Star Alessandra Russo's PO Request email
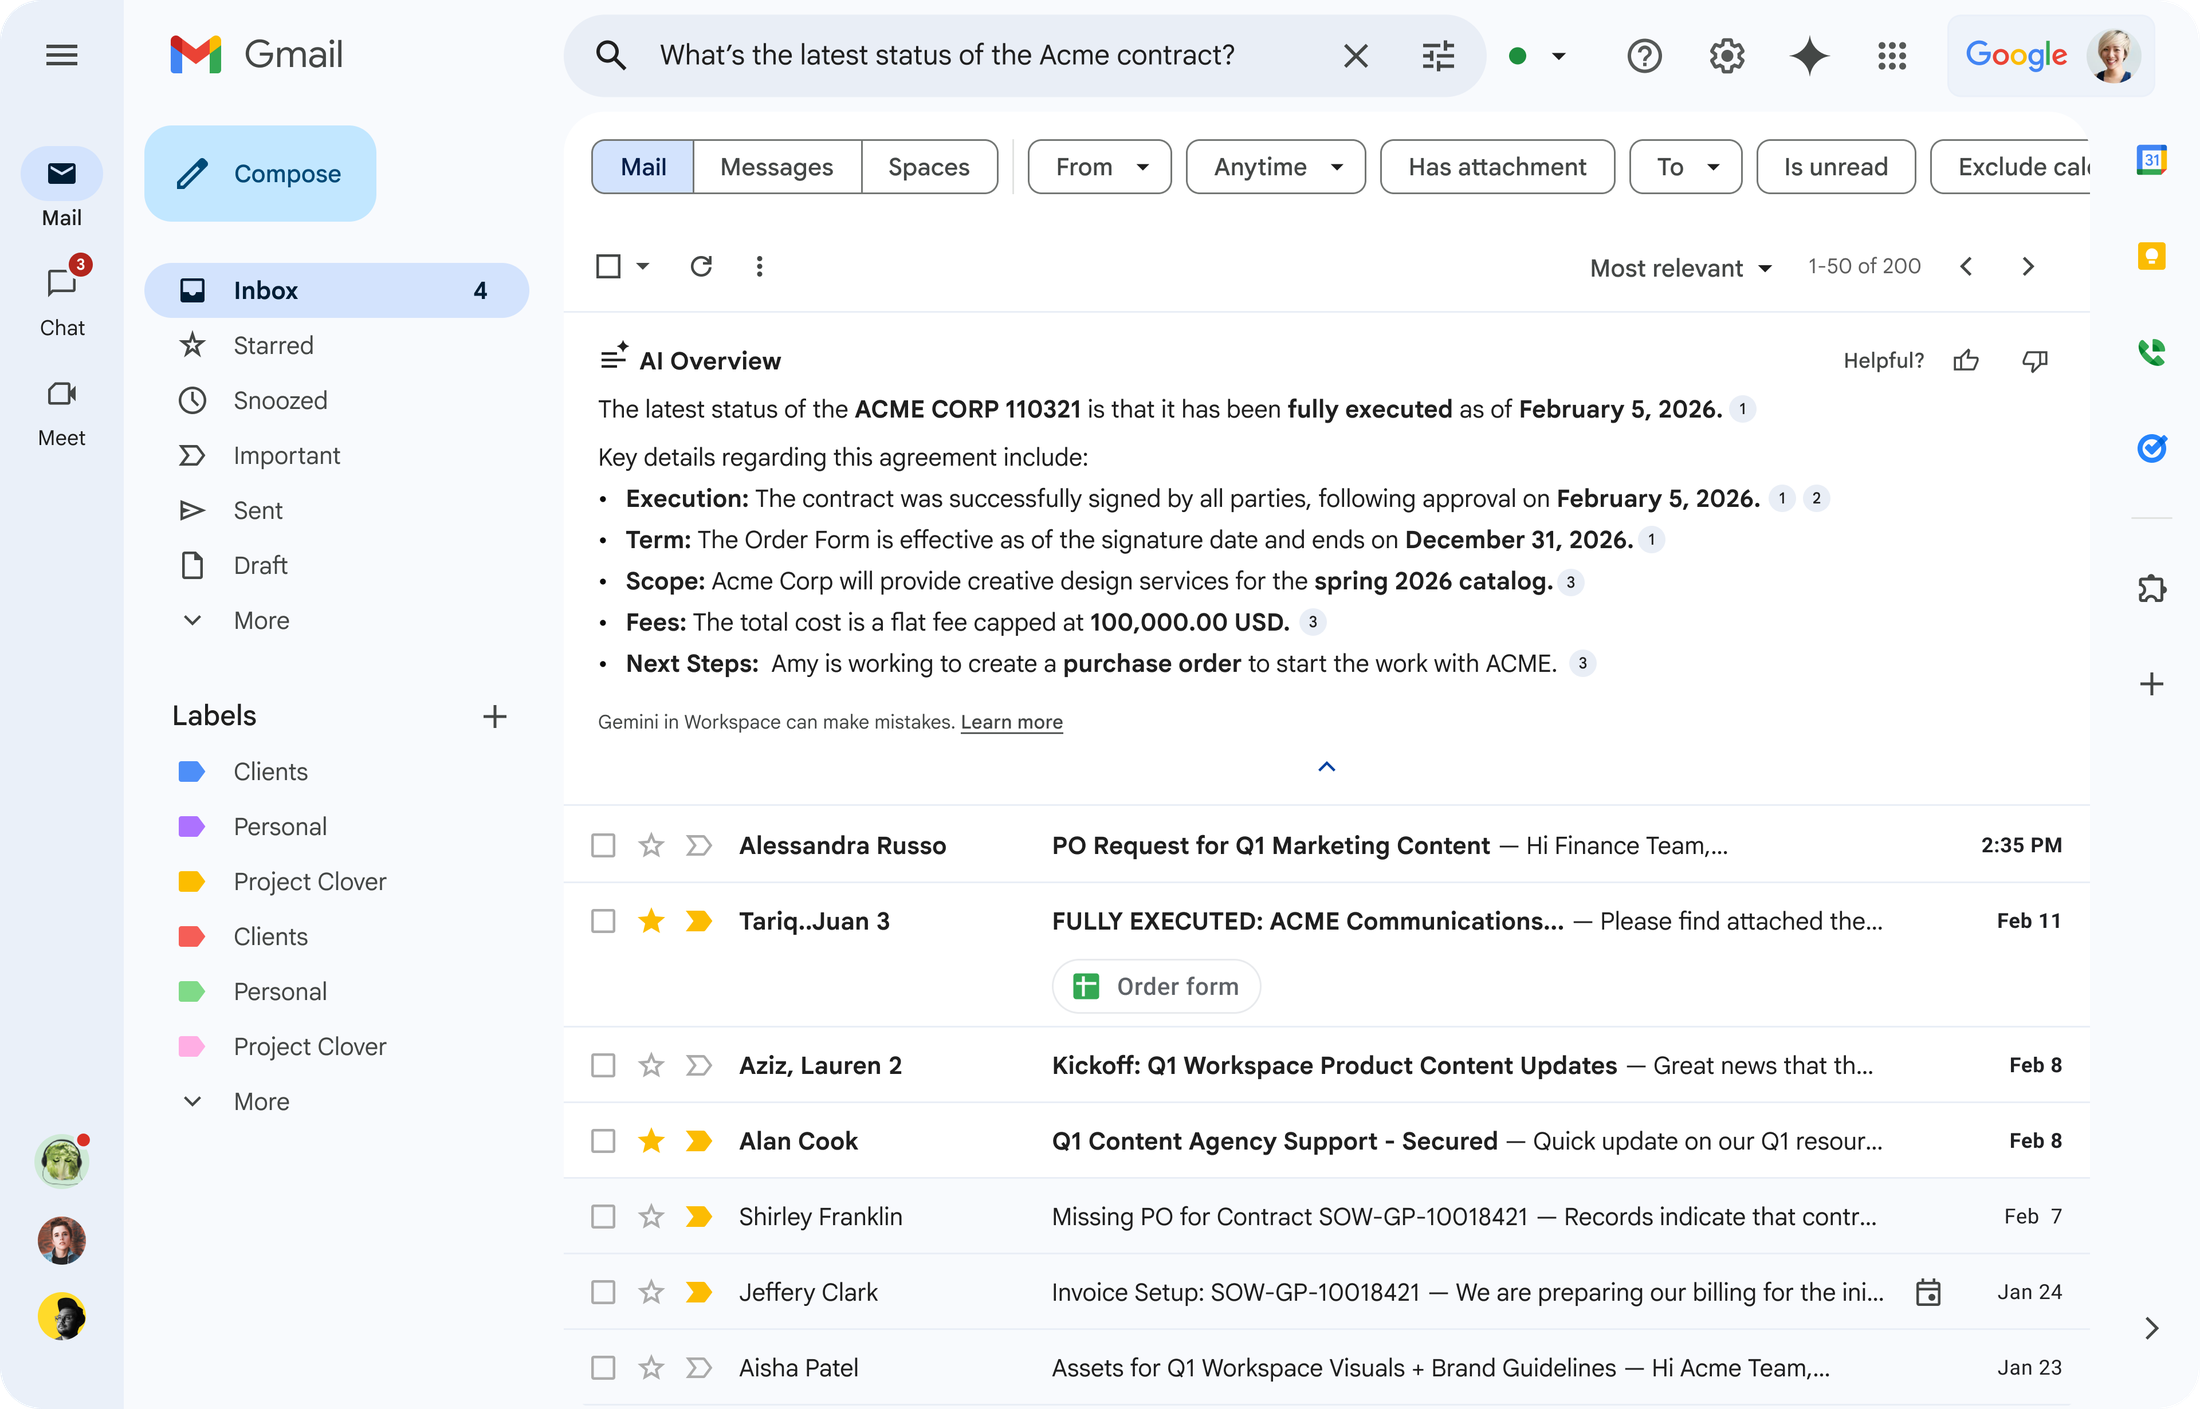 click(651, 845)
